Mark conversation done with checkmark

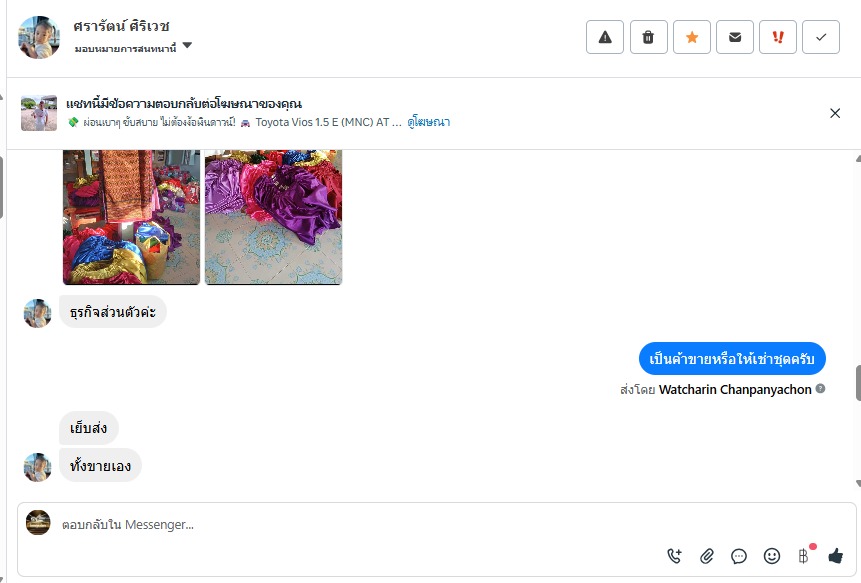821,37
